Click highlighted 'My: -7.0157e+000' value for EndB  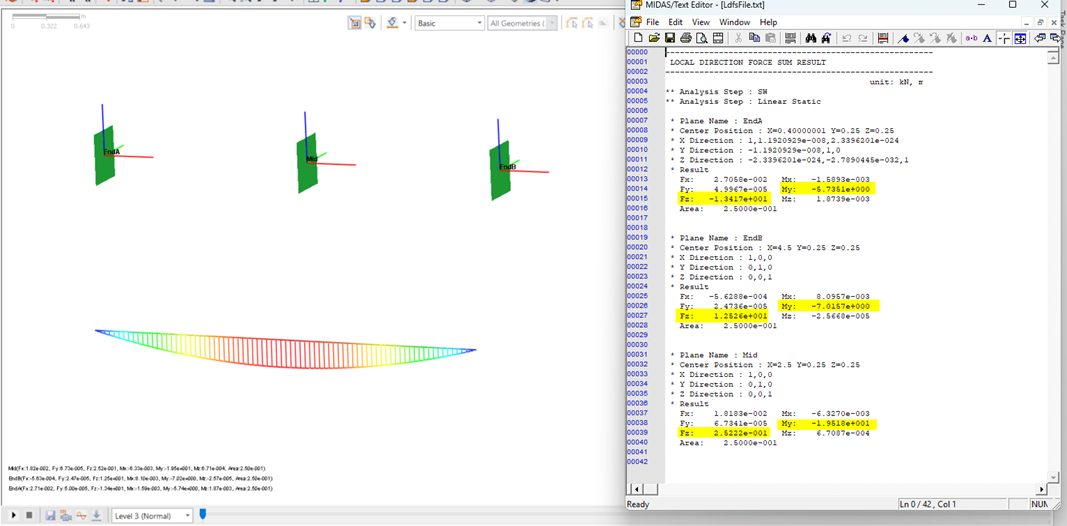point(827,306)
